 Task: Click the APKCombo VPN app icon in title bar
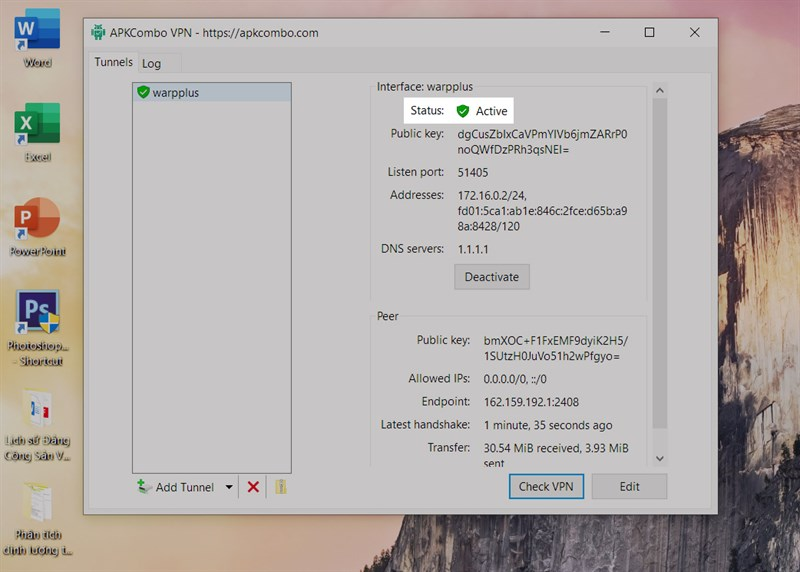coord(98,32)
